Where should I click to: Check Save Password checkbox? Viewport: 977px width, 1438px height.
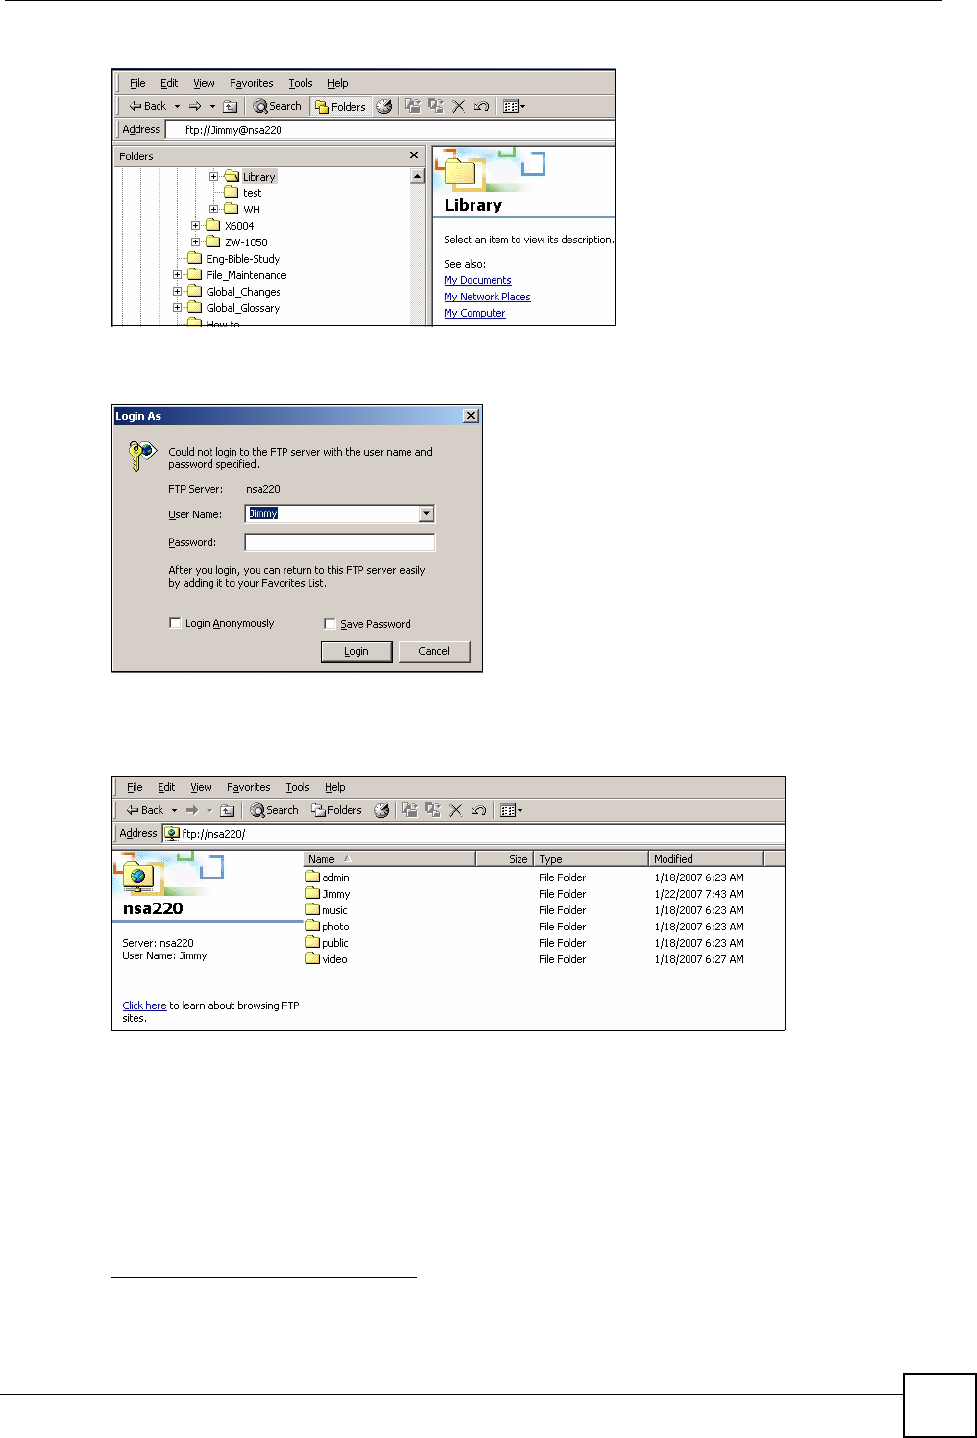[330, 624]
